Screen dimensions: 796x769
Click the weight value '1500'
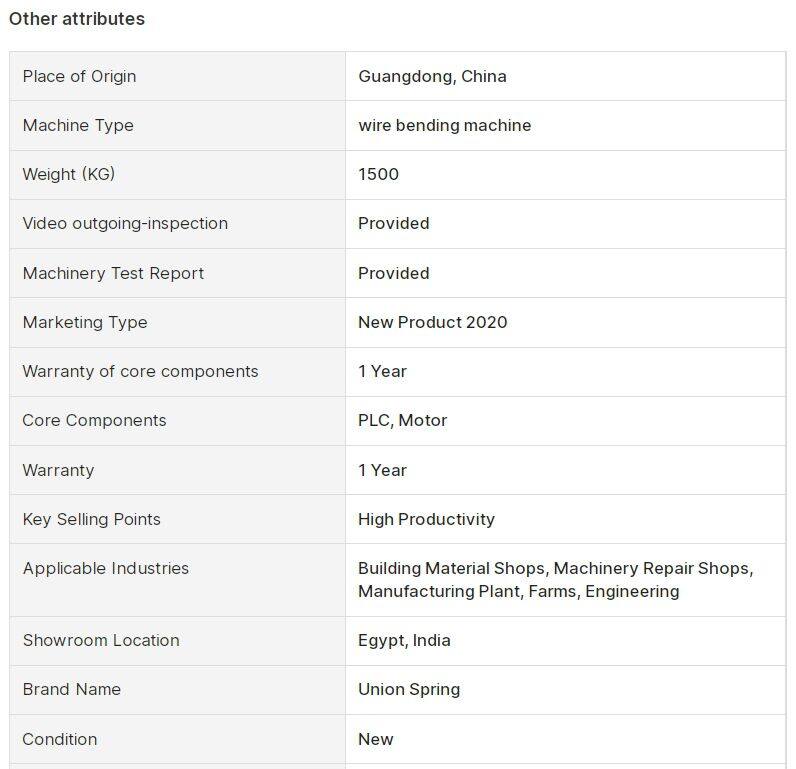pos(378,174)
